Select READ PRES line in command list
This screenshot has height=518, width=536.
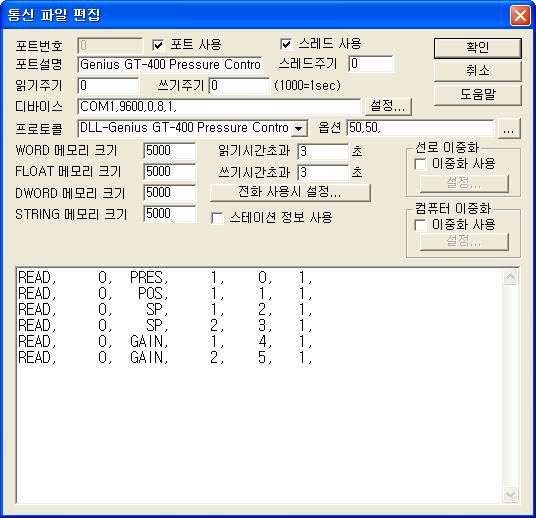[x=165, y=278]
